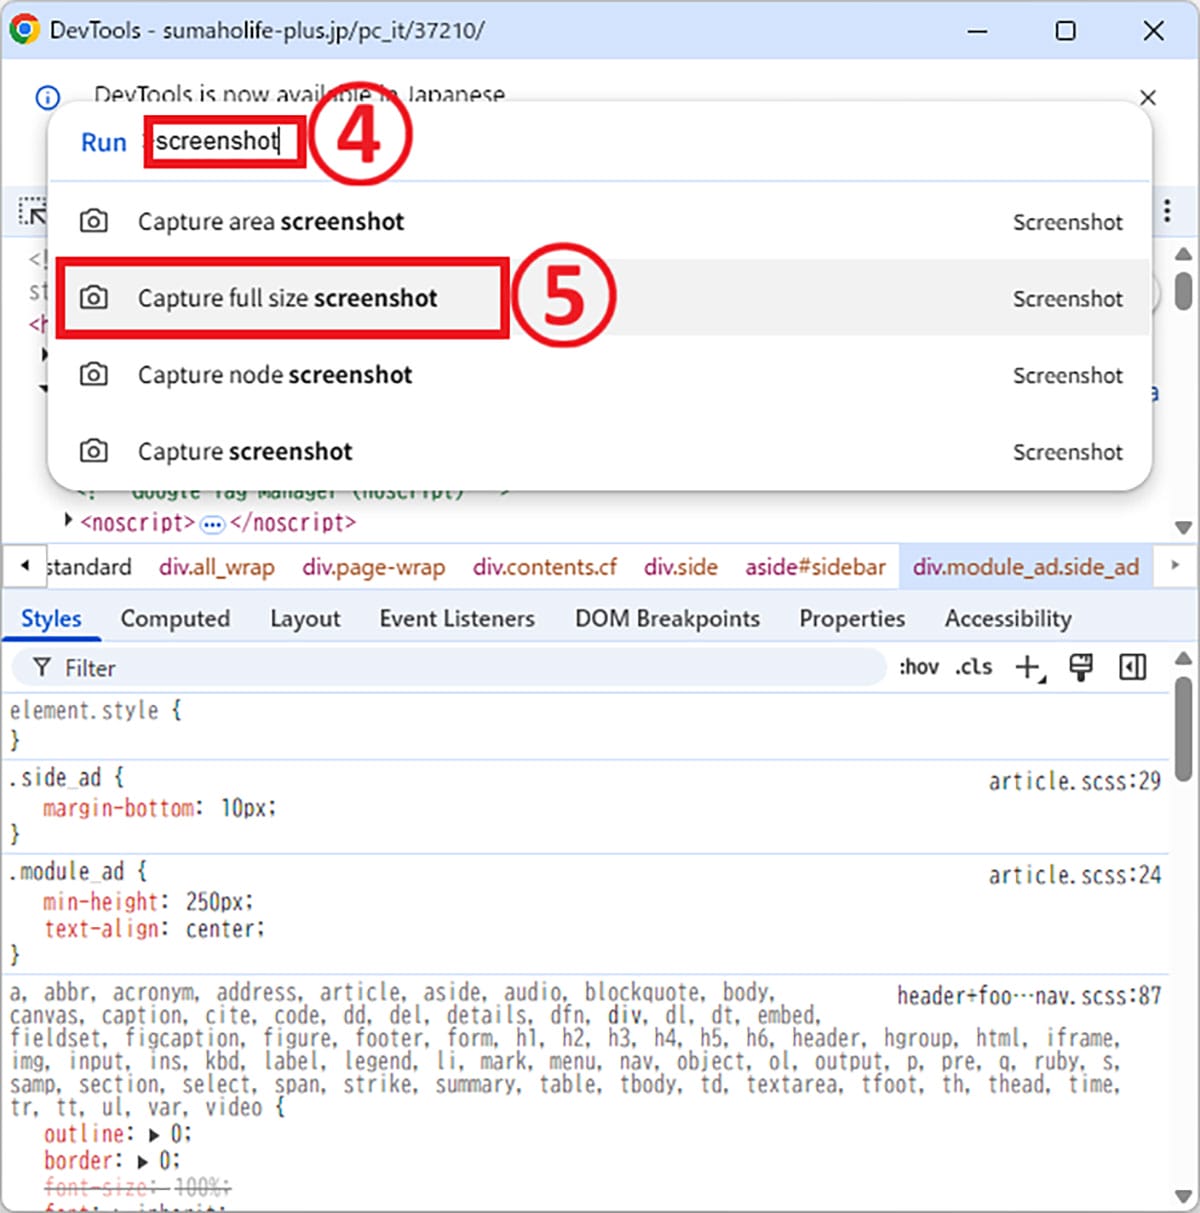Toggle the :hov element state panel
1200x1213 pixels.
point(918,667)
